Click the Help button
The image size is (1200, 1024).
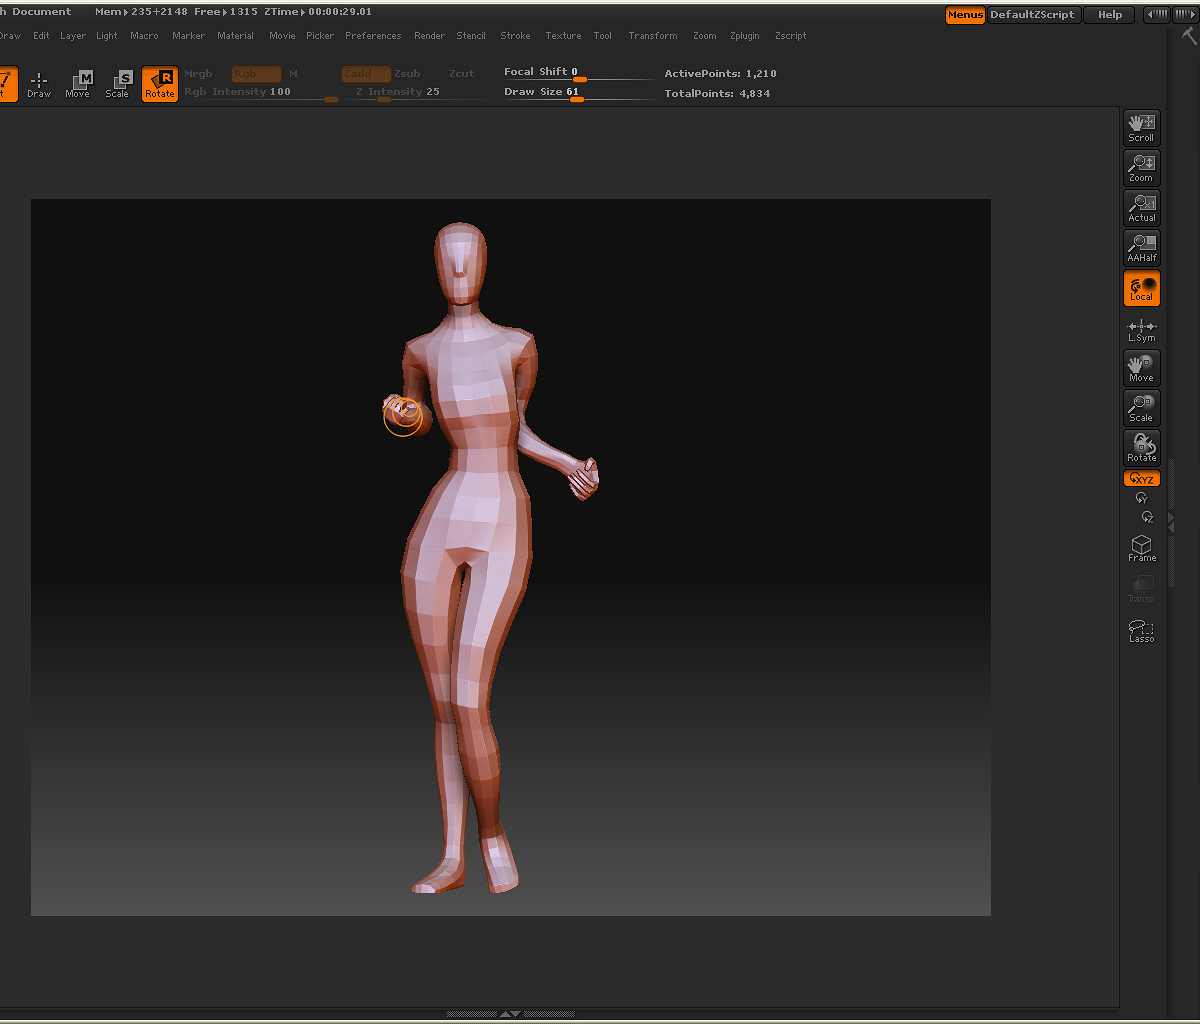(x=1110, y=15)
